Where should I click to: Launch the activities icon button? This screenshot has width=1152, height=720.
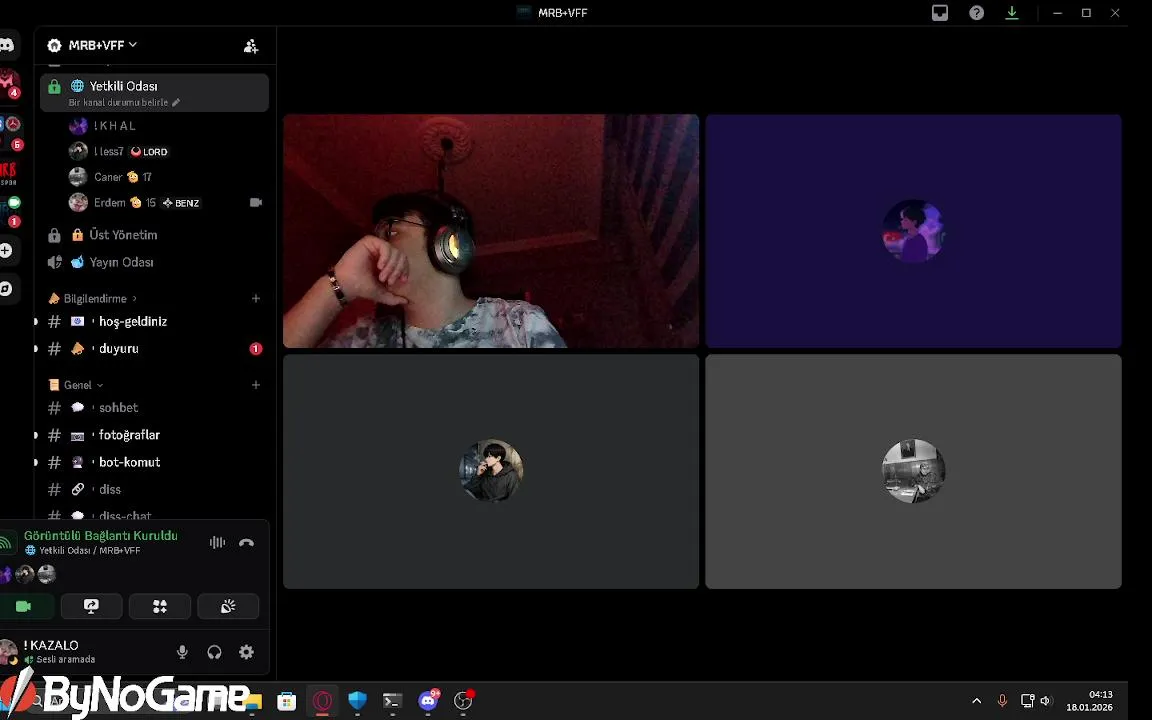159,606
